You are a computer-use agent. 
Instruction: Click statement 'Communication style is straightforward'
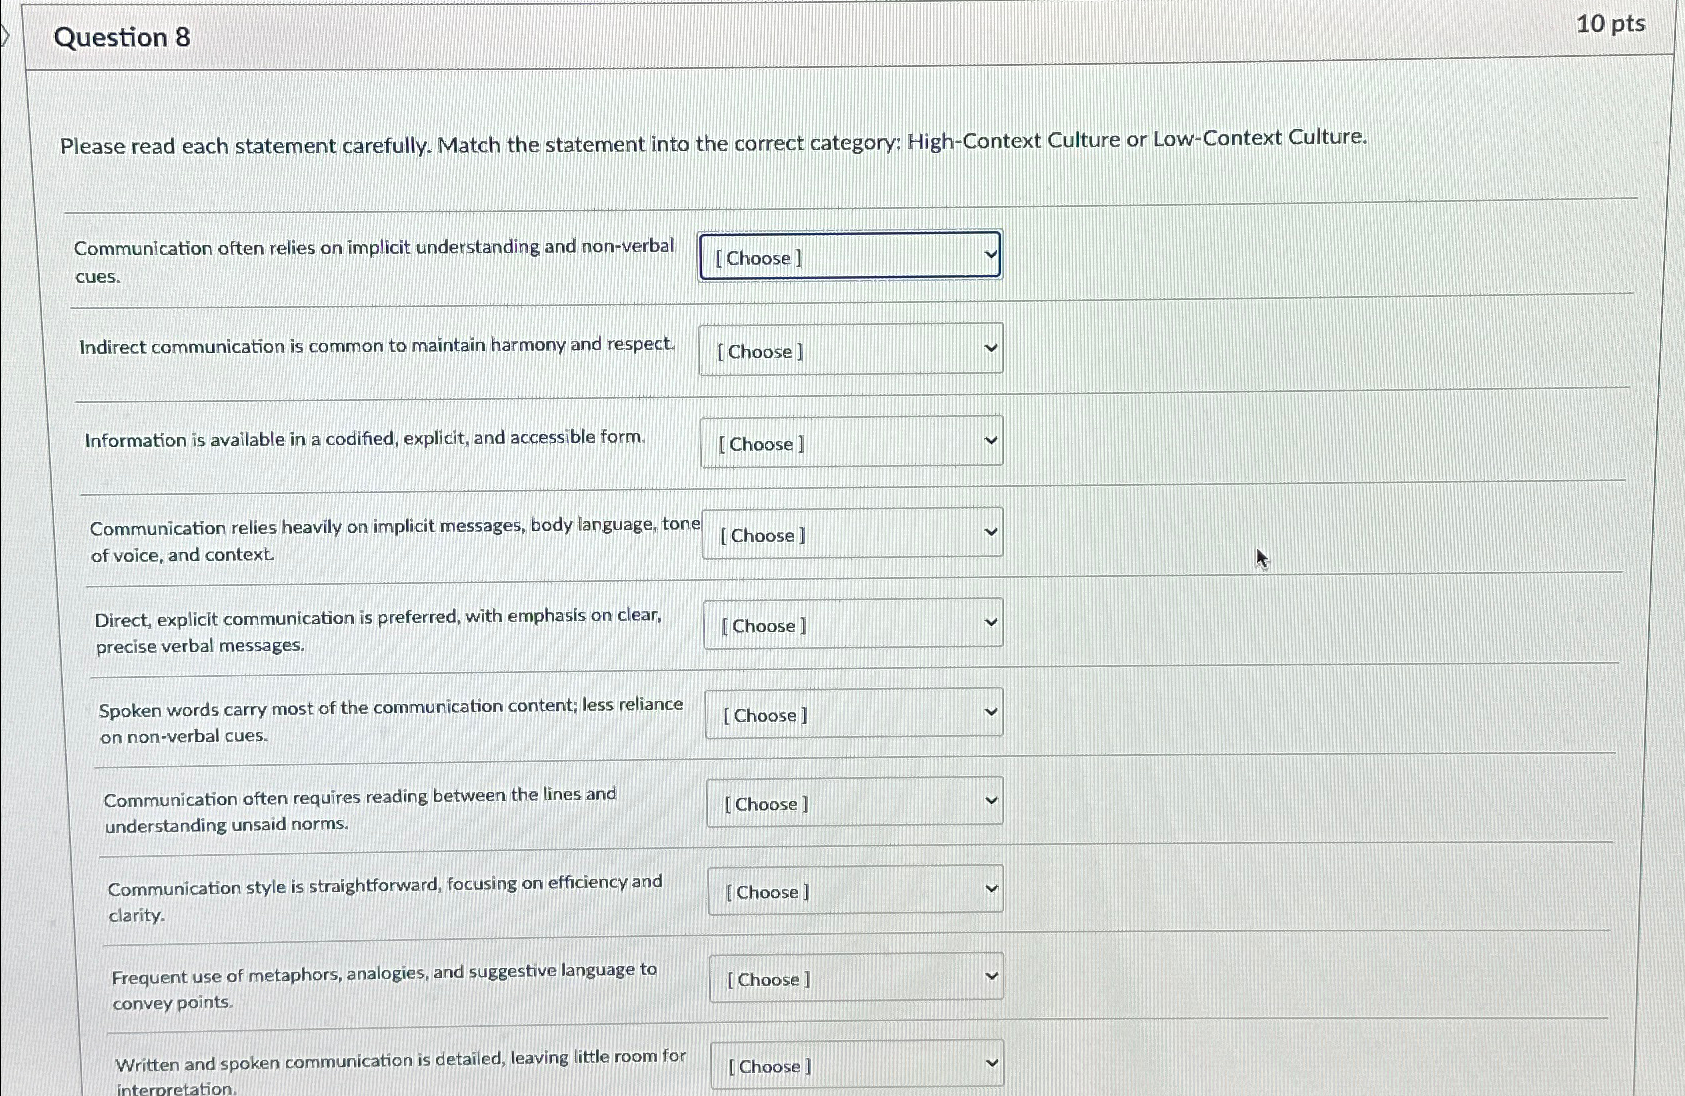point(385,899)
